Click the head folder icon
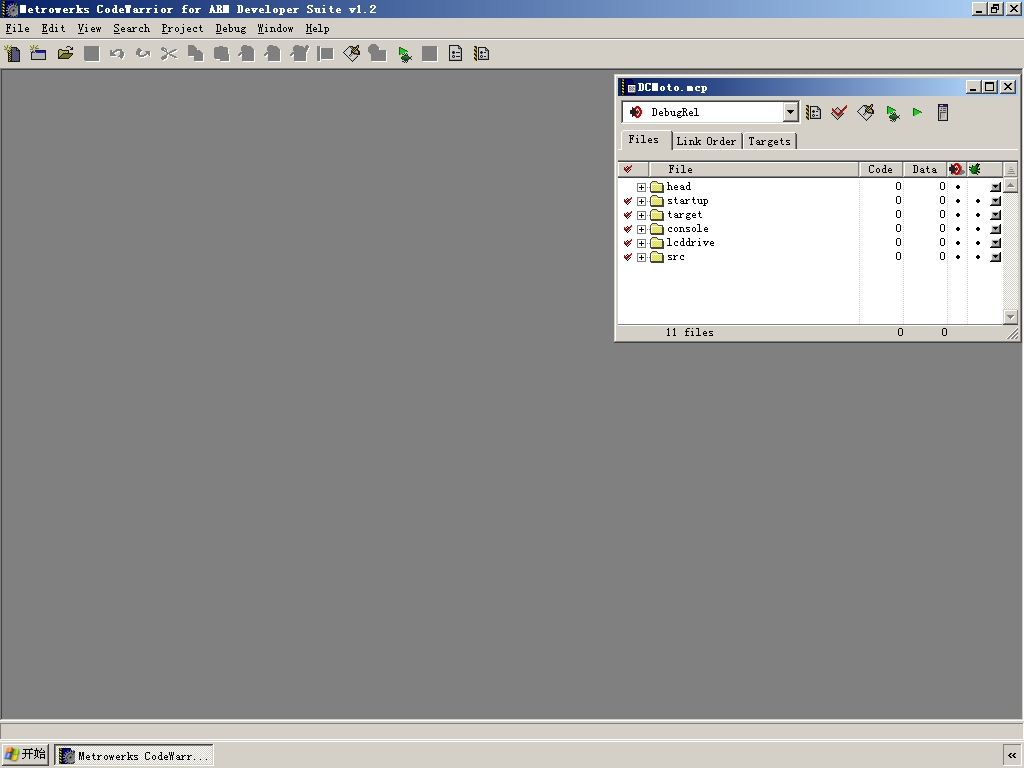Screen dimensions: 1024x768 pyautogui.click(x=657, y=187)
